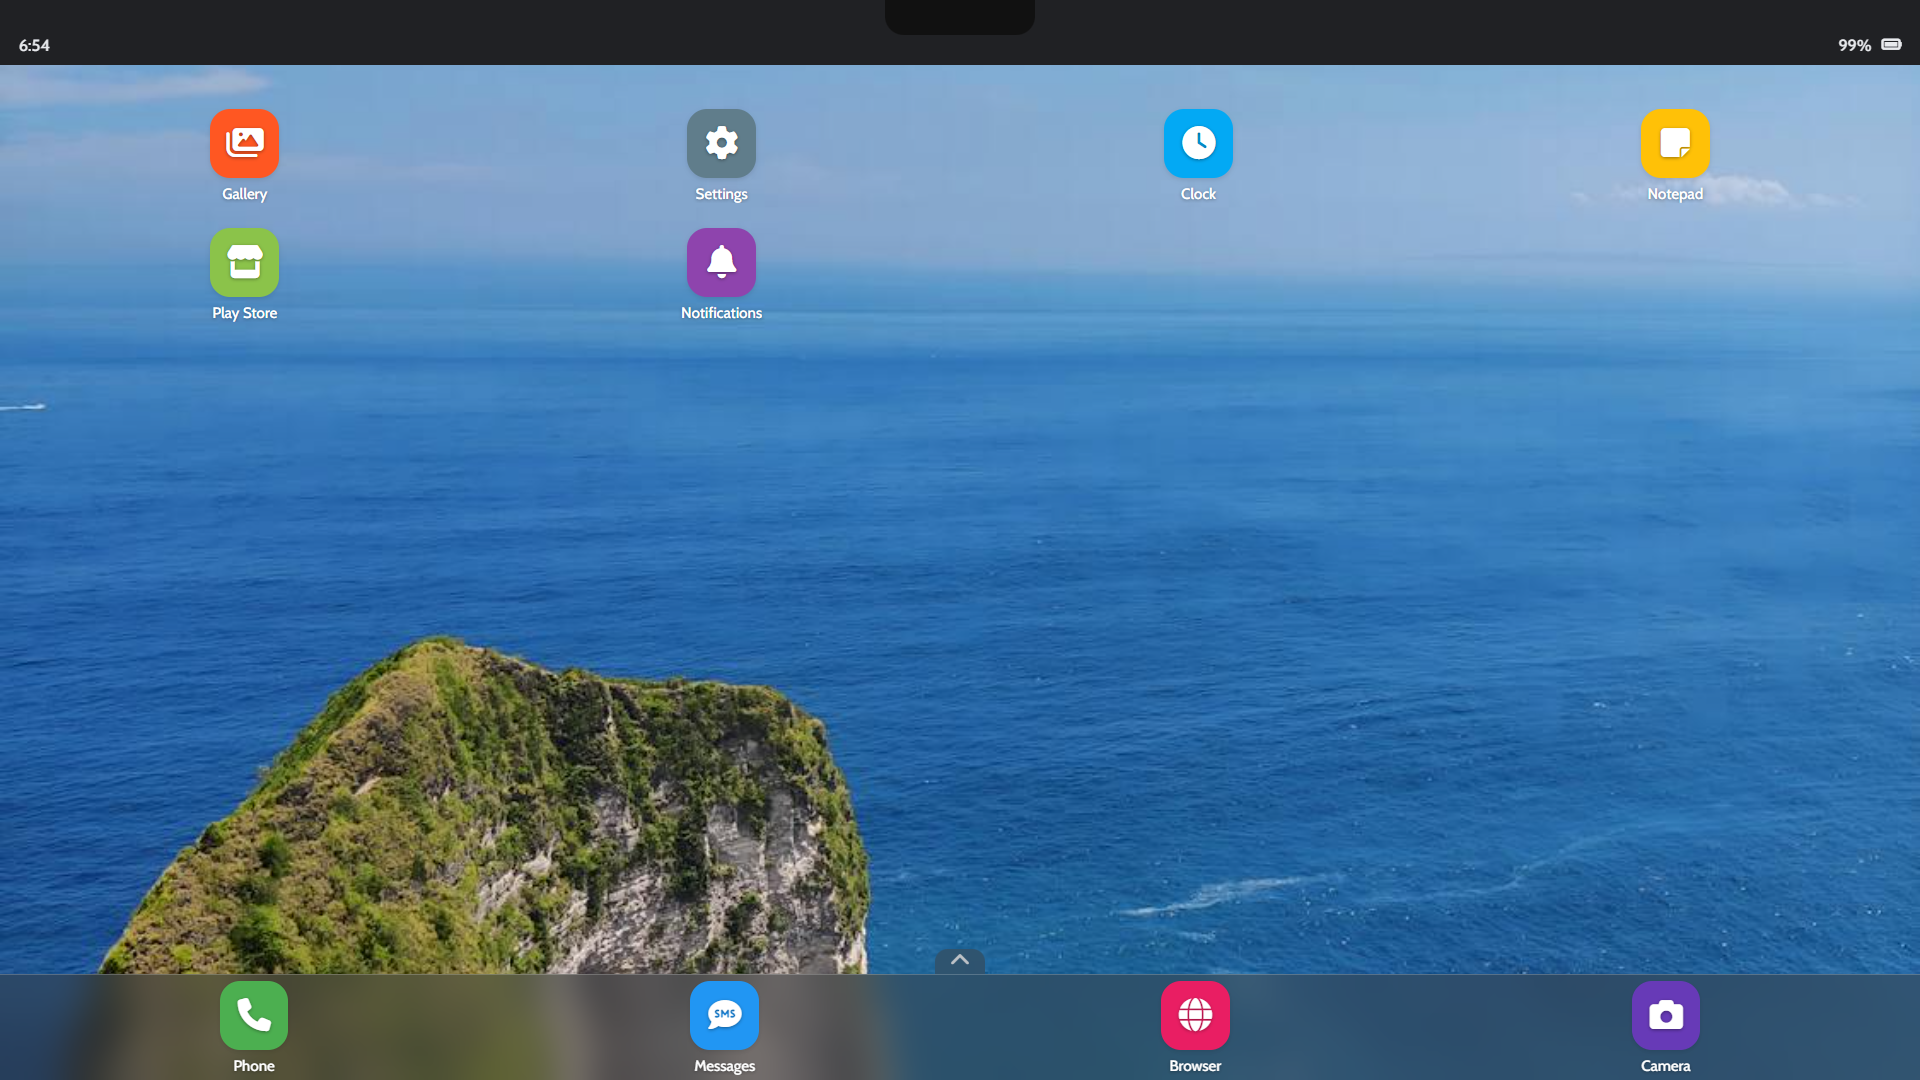Screen dimensions: 1920x1080
Task: Launch the Settings app
Action: (x=721, y=143)
